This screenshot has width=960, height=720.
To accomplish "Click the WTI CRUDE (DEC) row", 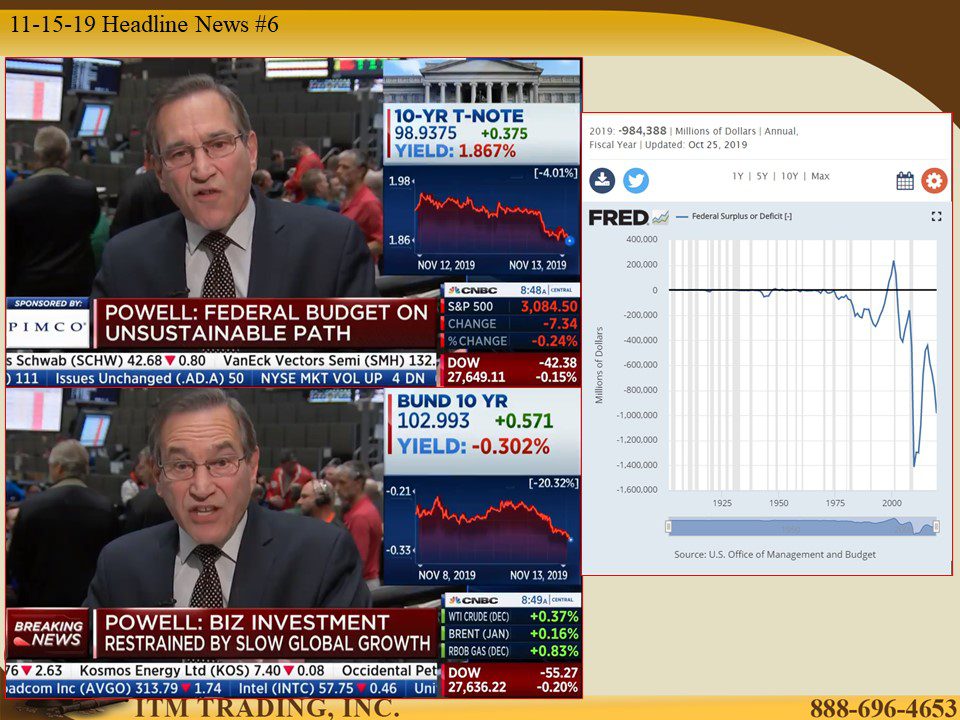I will pos(512,617).
